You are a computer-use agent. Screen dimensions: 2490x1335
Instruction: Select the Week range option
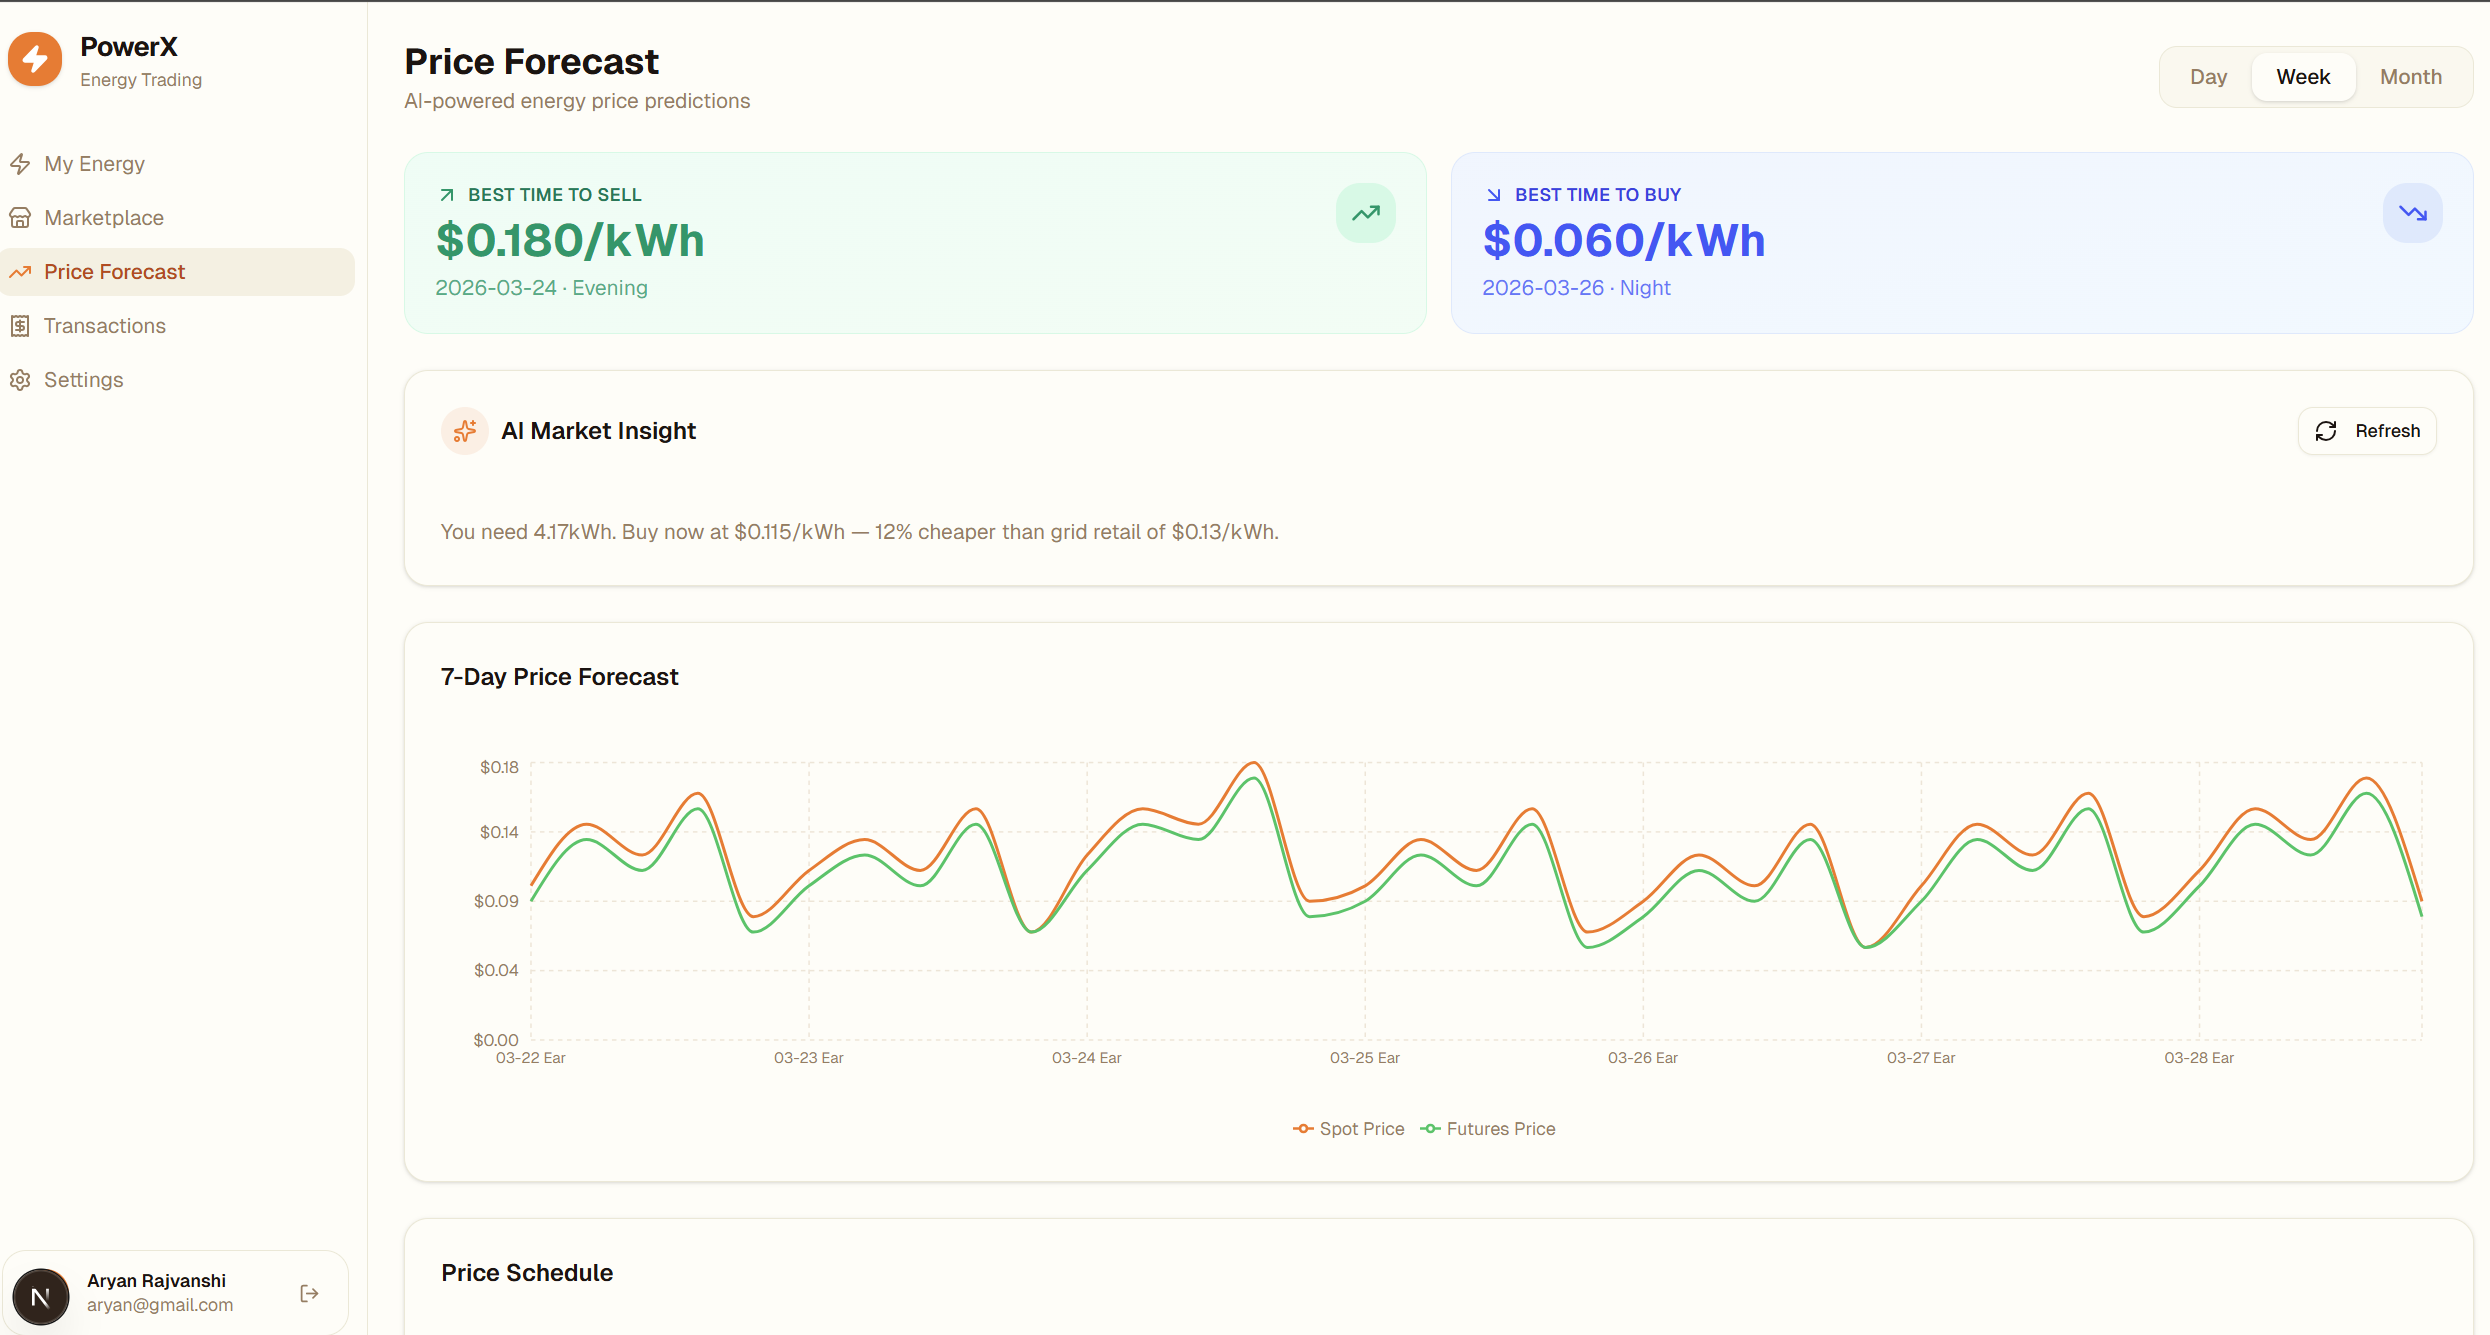point(2303,77)
